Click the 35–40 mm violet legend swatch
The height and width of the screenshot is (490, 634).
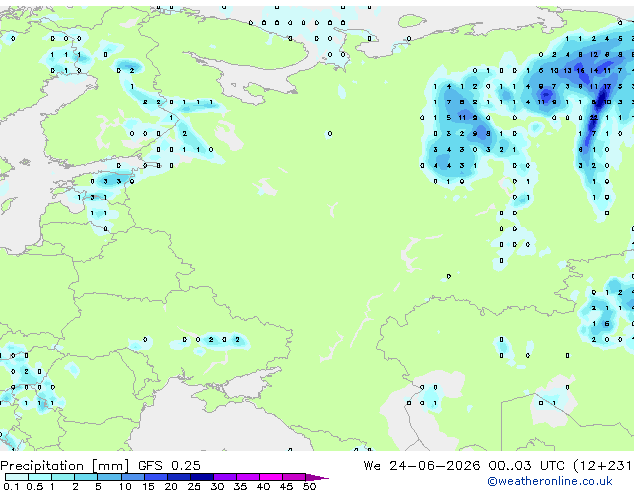(x=248, y=477)
